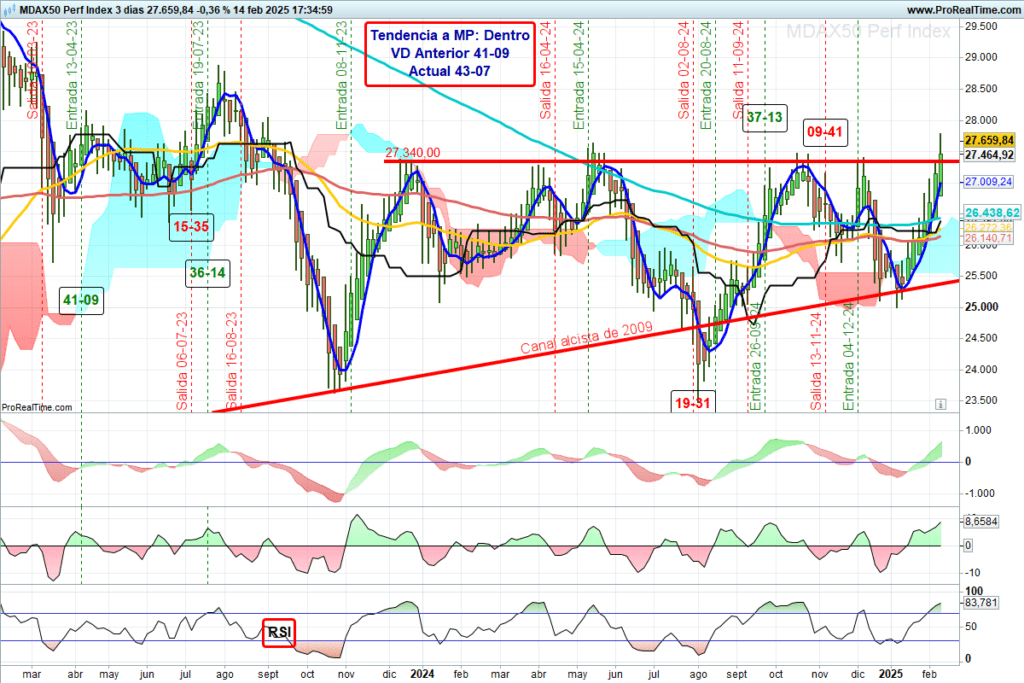Select the Canal alcista de 2009 trendline text
Image resolution: width=1024 pixels, height=683 pixels.
[x=586, y=340]
